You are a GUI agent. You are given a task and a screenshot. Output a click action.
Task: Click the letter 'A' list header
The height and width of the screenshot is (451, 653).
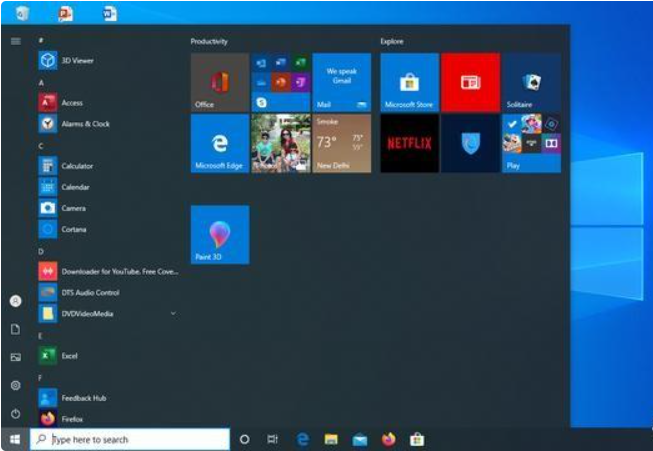pyautogui.click(x=41, y=83)
